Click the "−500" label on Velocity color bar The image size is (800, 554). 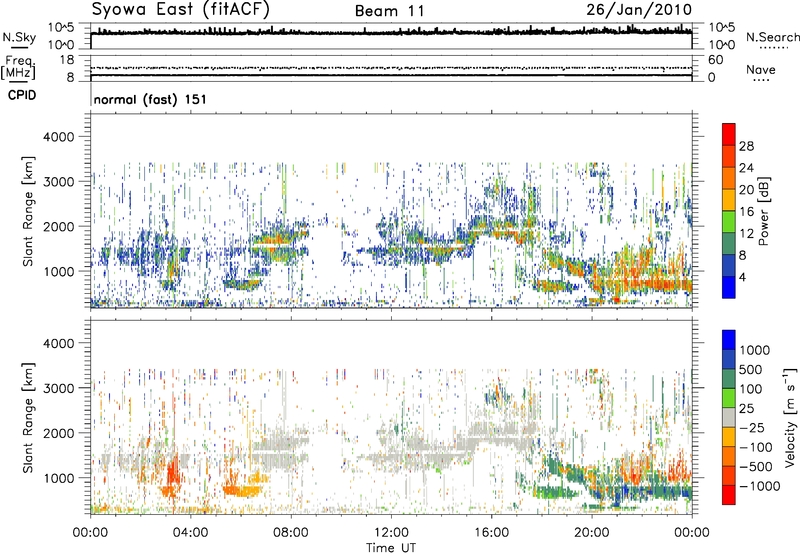756,467
